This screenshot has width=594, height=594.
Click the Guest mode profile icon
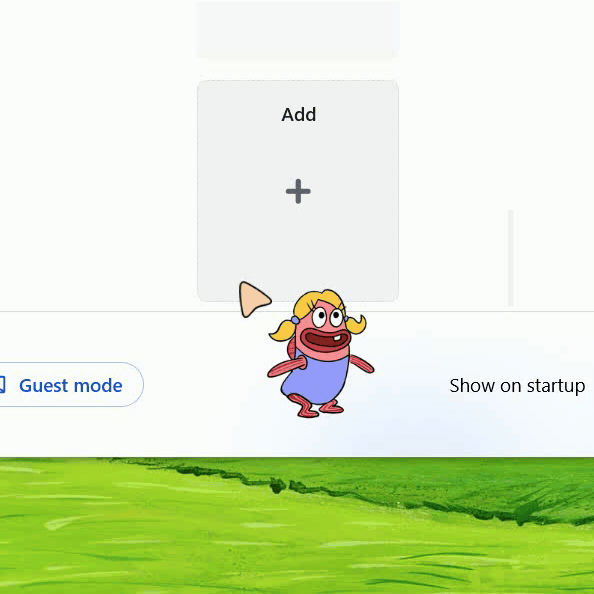tap(2, 385)
